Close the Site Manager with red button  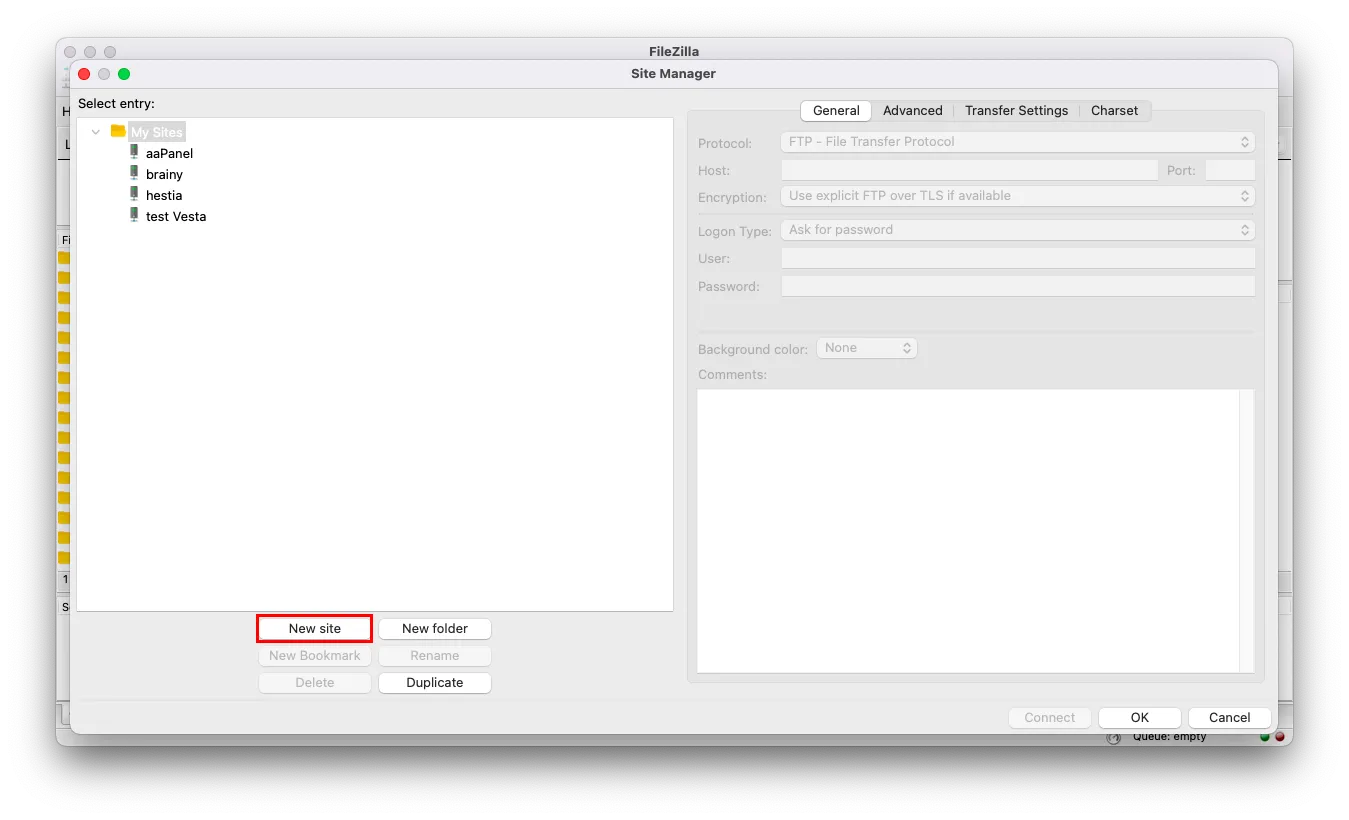(x=84, y=74)
